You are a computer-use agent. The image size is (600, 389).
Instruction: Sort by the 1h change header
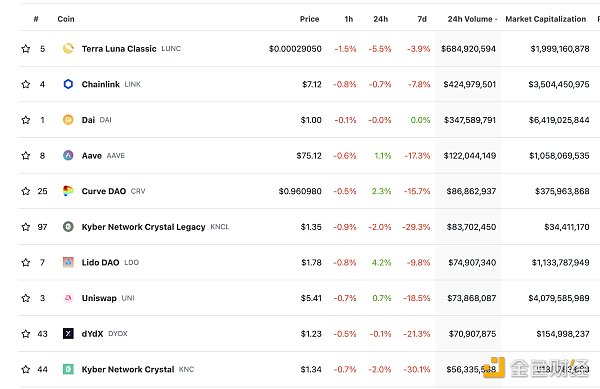[349, 19]
